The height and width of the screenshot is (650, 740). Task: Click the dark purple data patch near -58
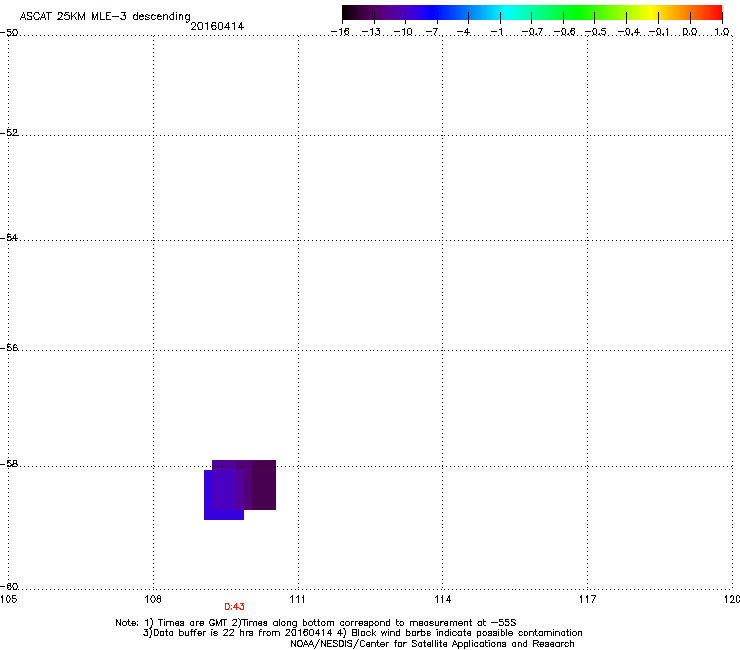click(264, 485)
